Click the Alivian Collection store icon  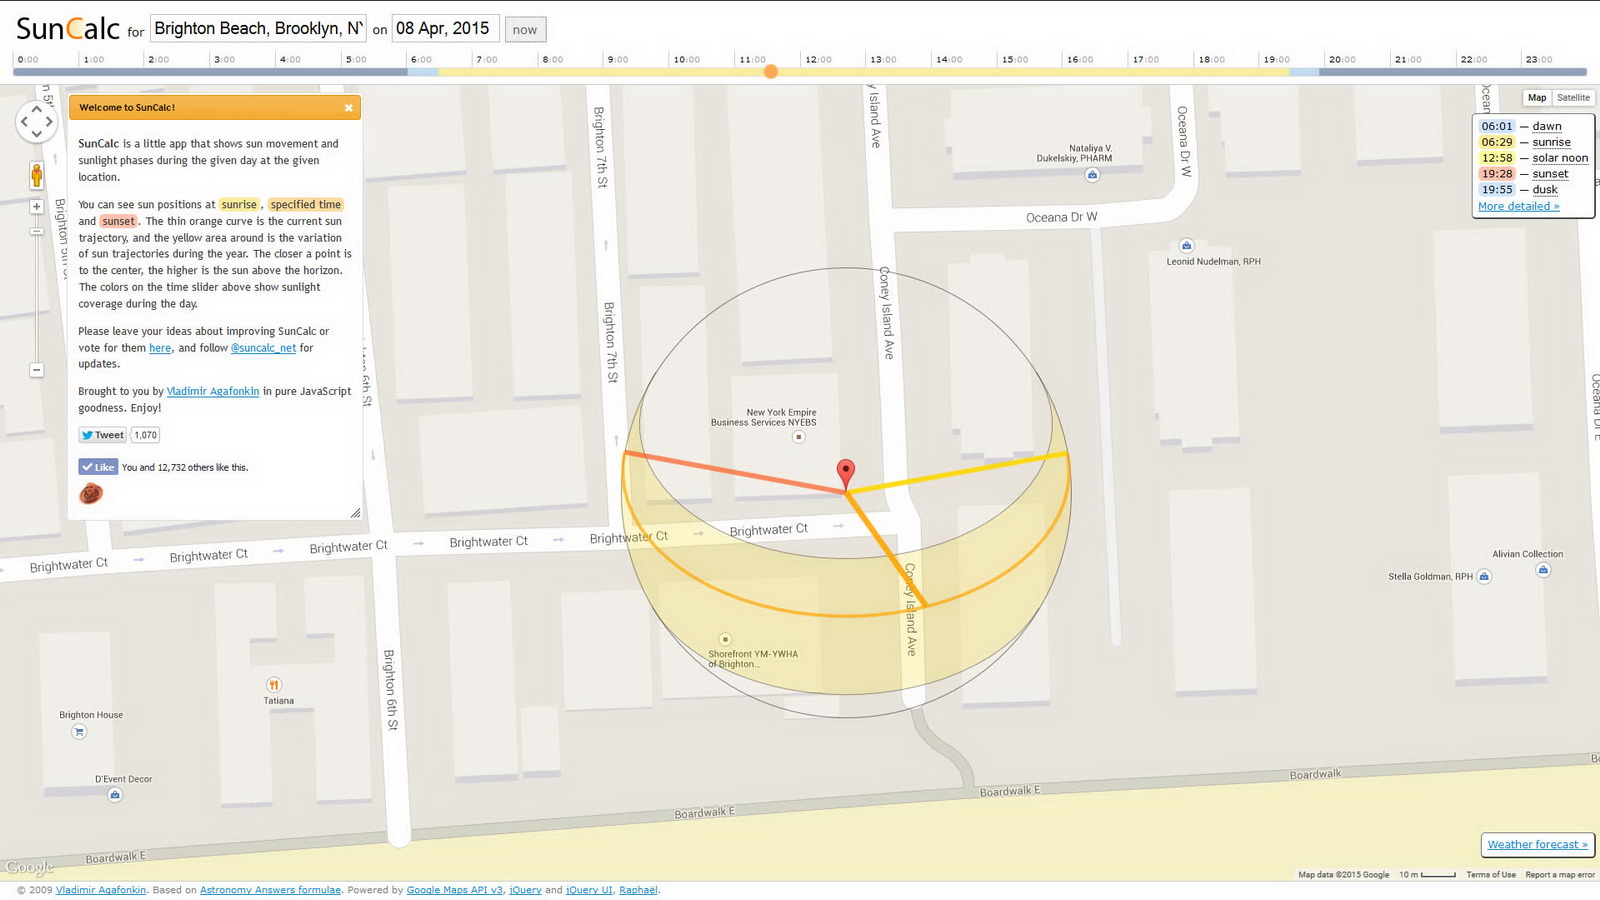[x=1543, y=570]
